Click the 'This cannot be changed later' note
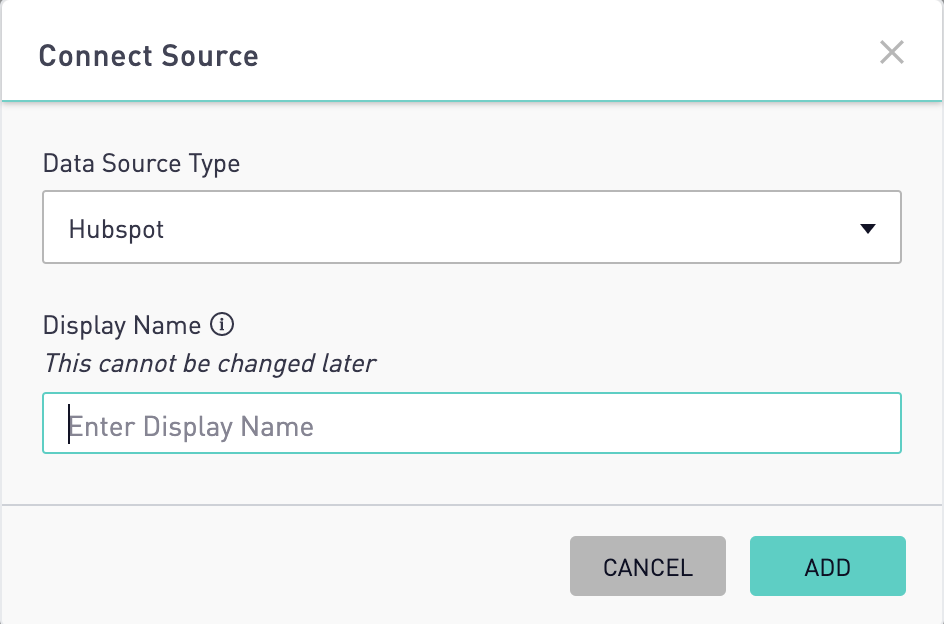This screenshot has height=624, width=944. (210, 364)
